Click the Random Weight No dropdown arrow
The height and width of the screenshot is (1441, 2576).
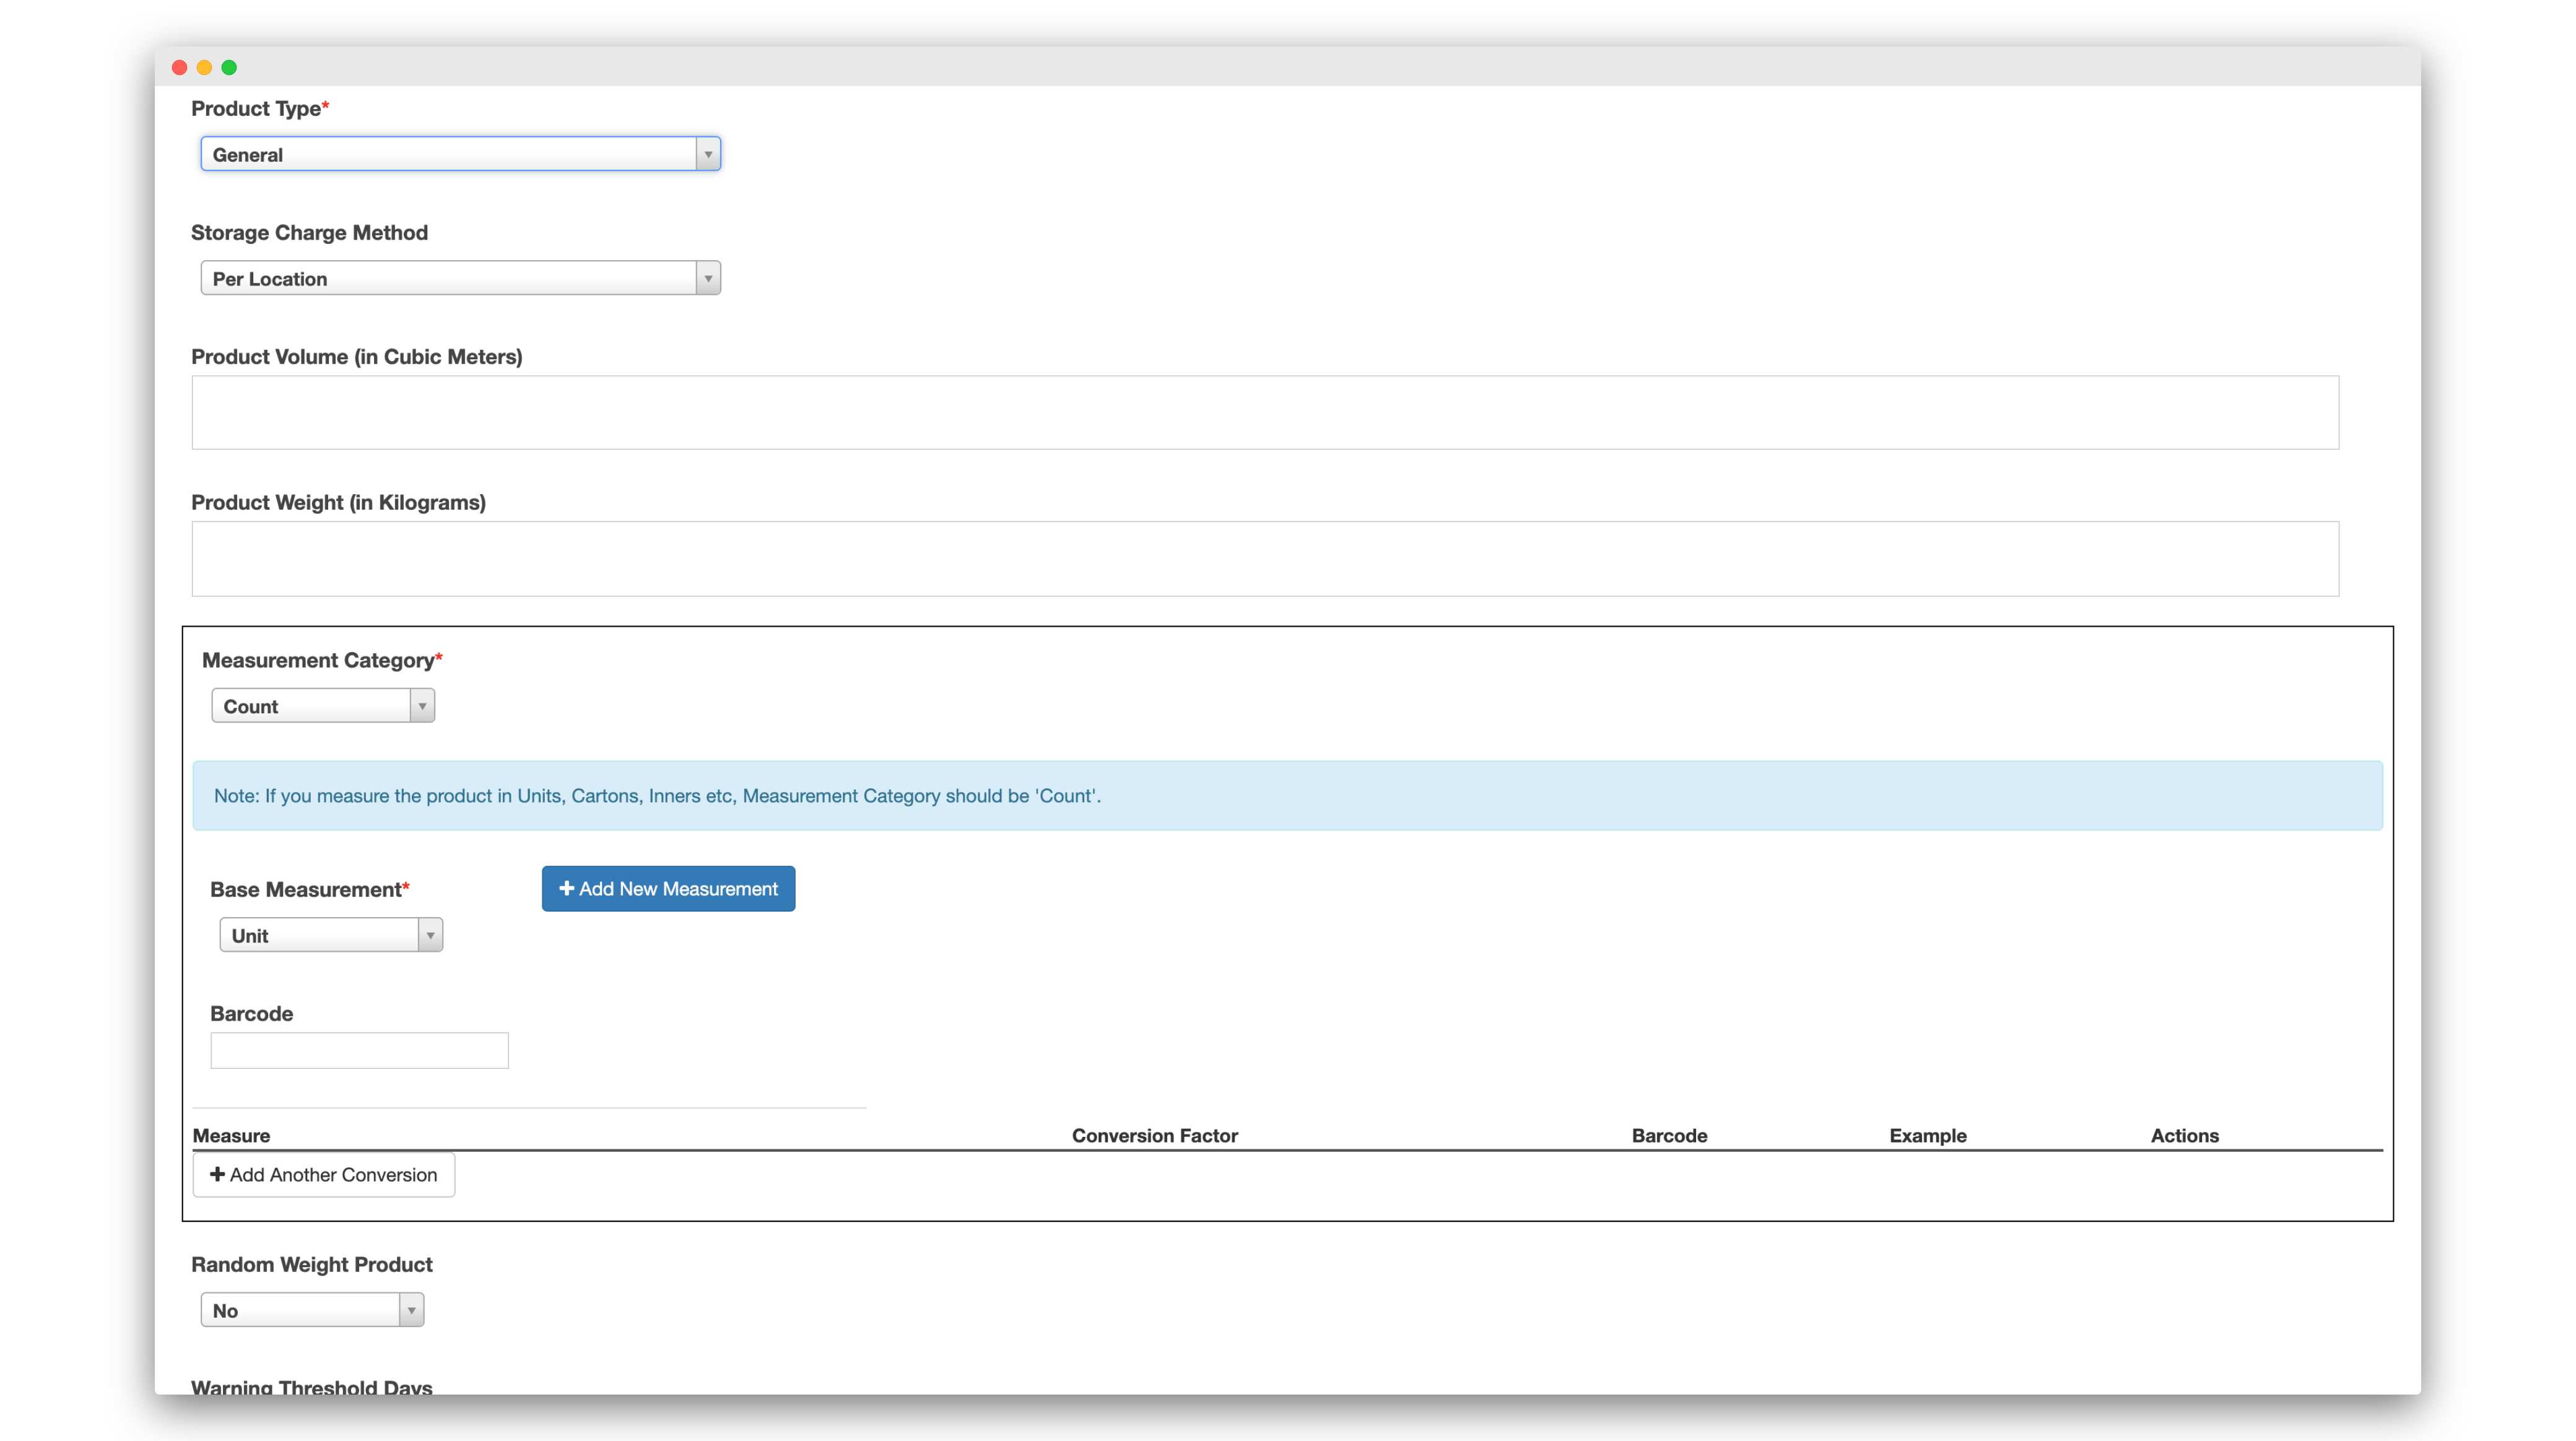(411, 1310)
